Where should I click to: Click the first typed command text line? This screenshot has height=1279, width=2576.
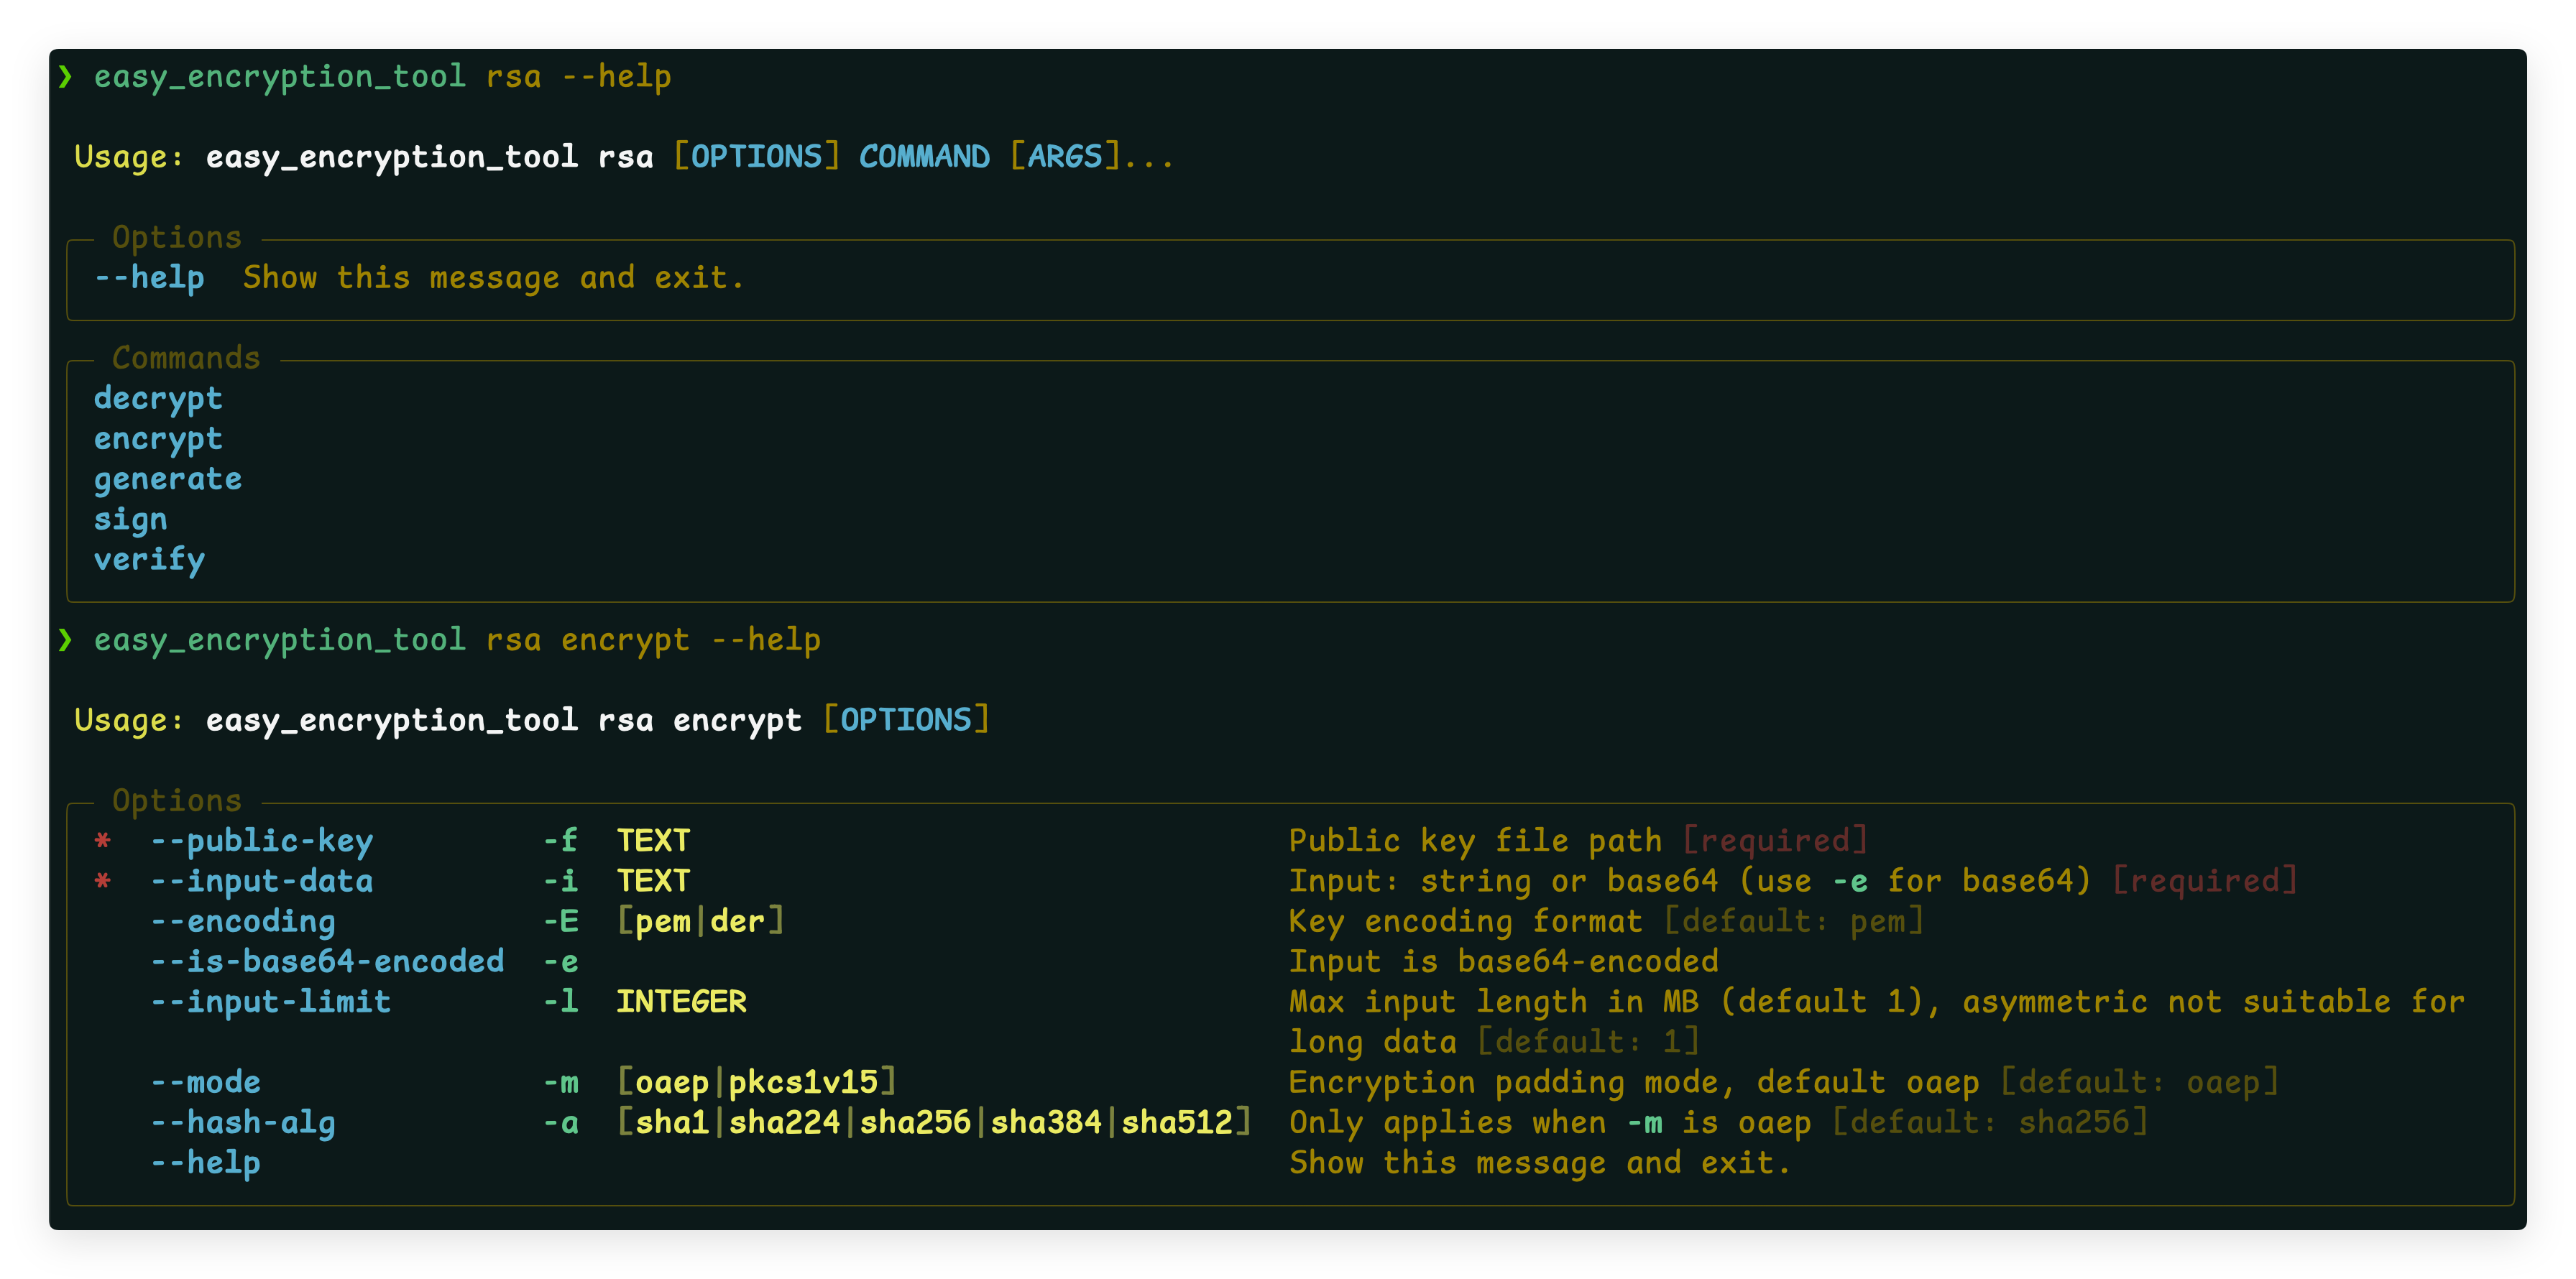[x=382, y=76]
